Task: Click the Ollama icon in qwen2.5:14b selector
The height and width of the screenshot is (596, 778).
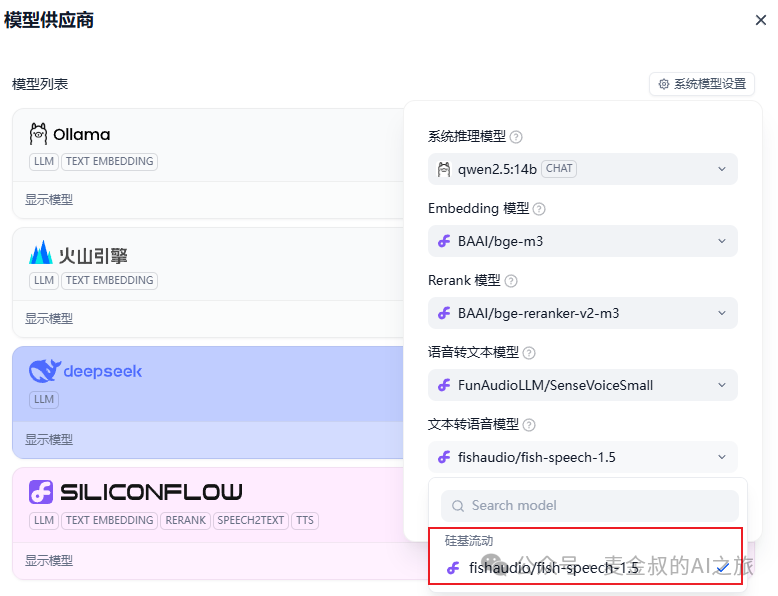Action: (444, 169)
